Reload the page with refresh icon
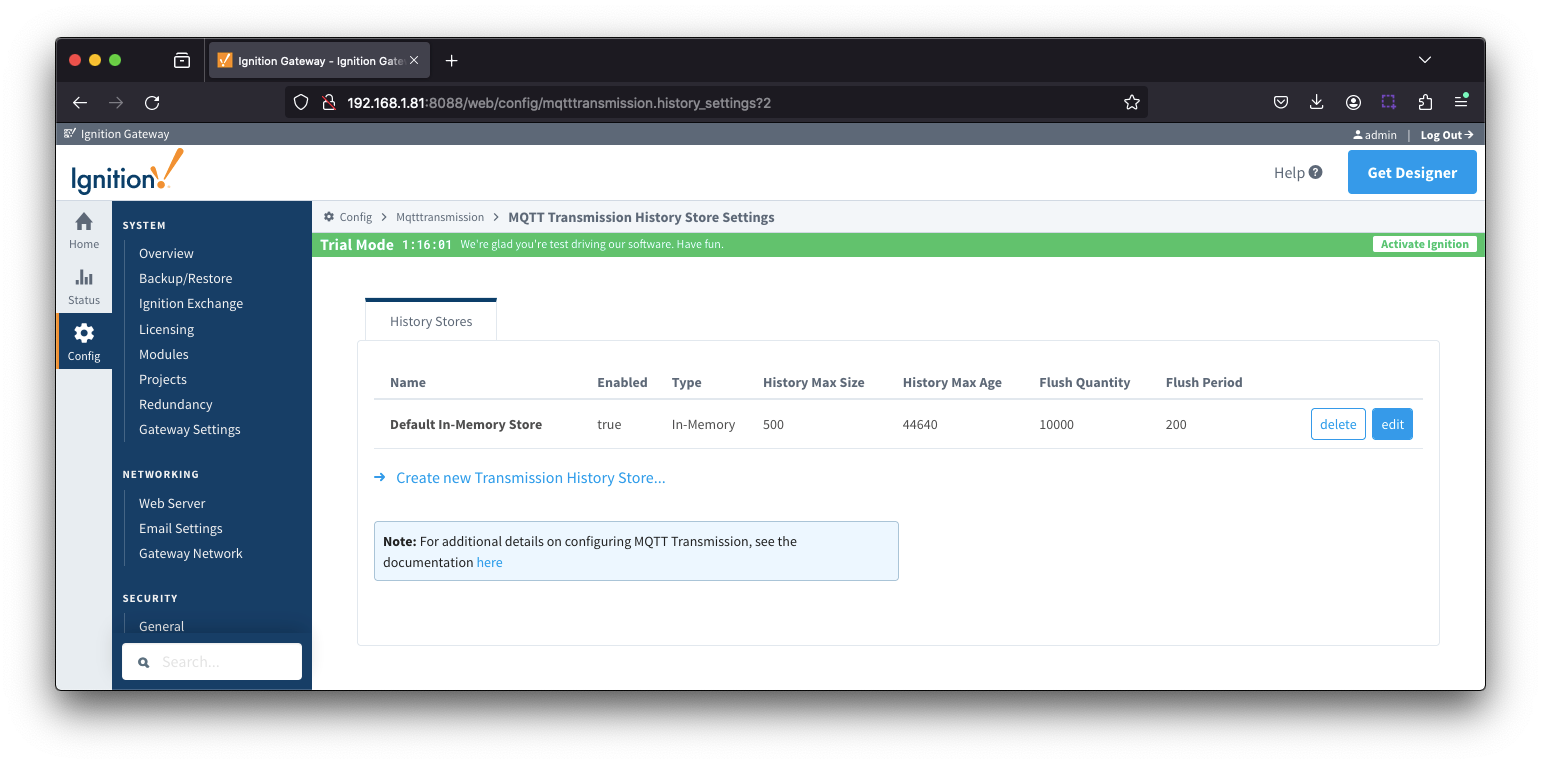Screen dimensions: 1541x764 (152, 102)
